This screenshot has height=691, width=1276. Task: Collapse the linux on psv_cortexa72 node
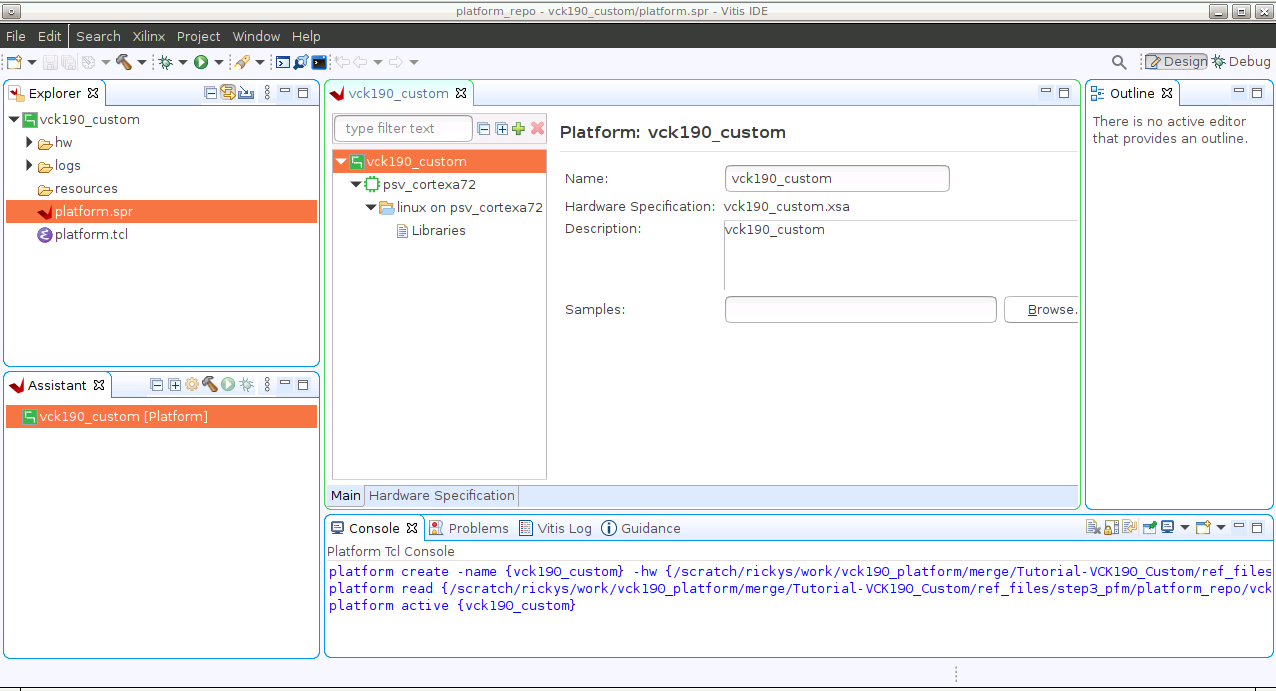click(370, 207)
